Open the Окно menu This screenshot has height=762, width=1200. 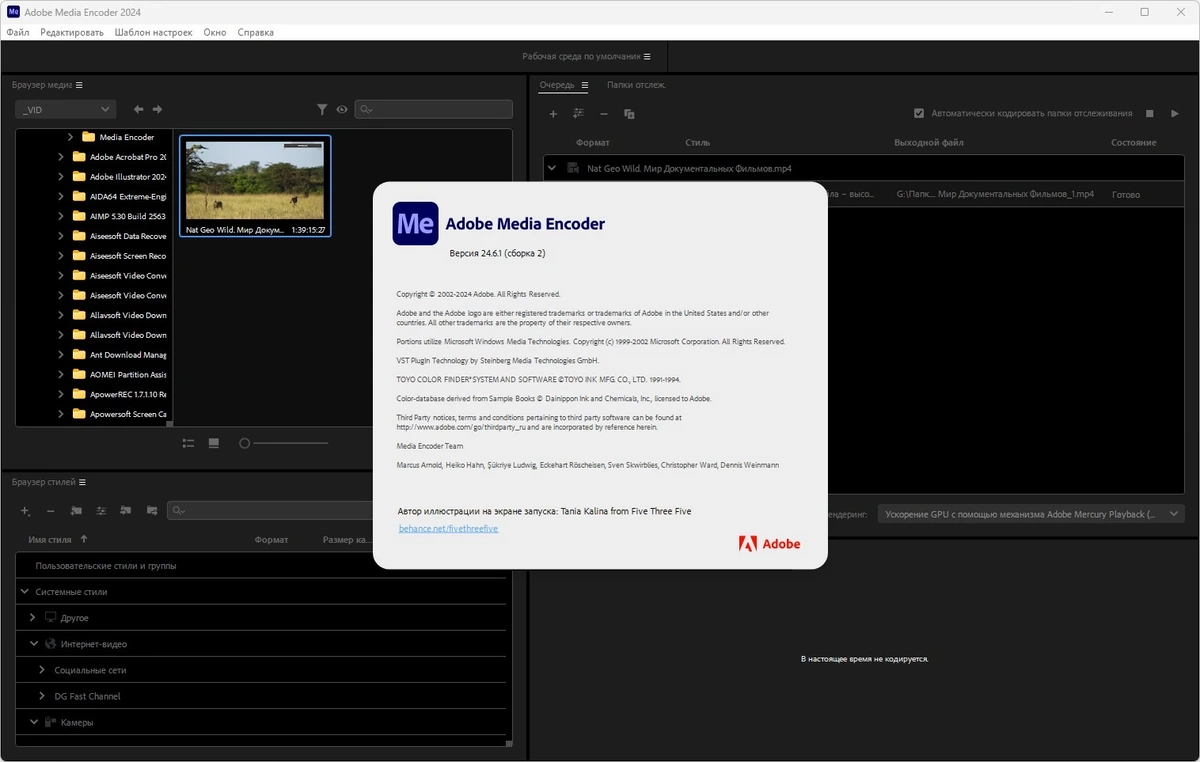[215, 32]
